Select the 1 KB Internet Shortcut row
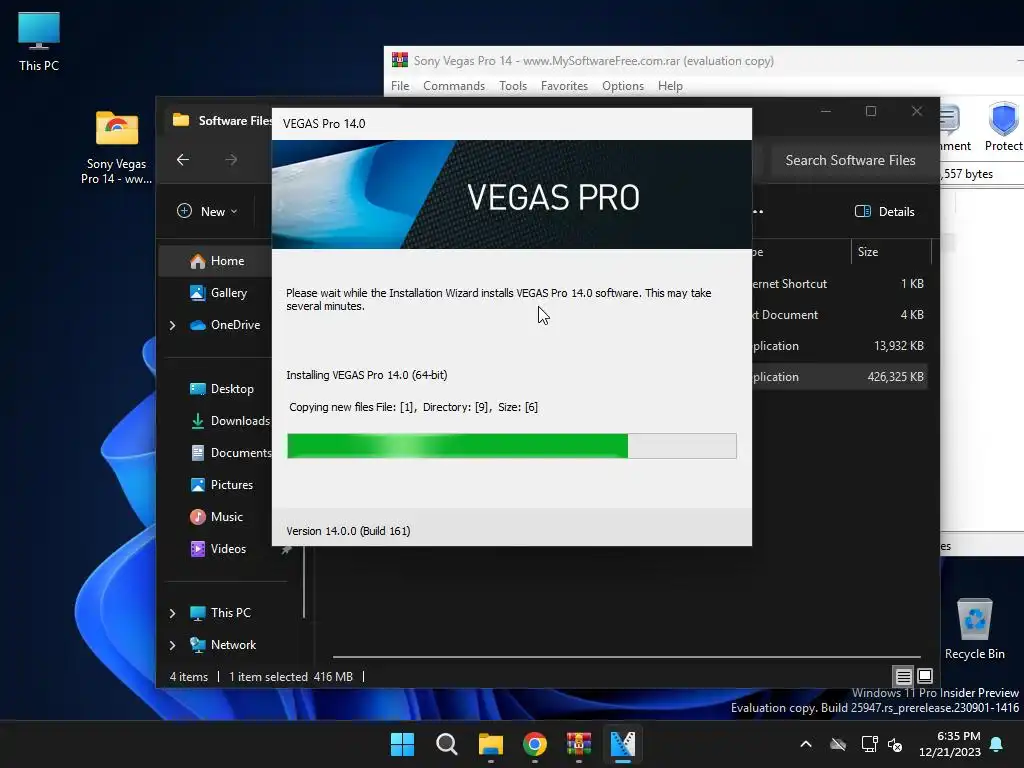The image size is (1024, 768). (839, 283)
